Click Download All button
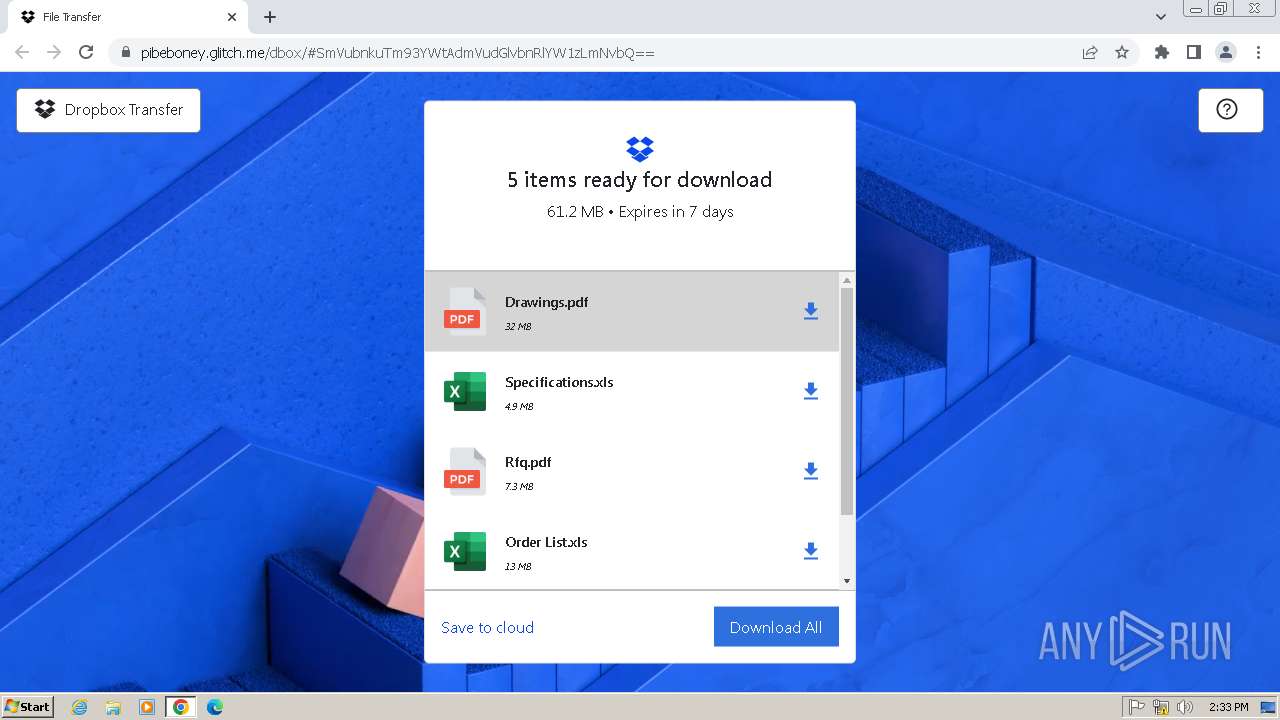Screen dimensions: 1280x720 [776, 627]
